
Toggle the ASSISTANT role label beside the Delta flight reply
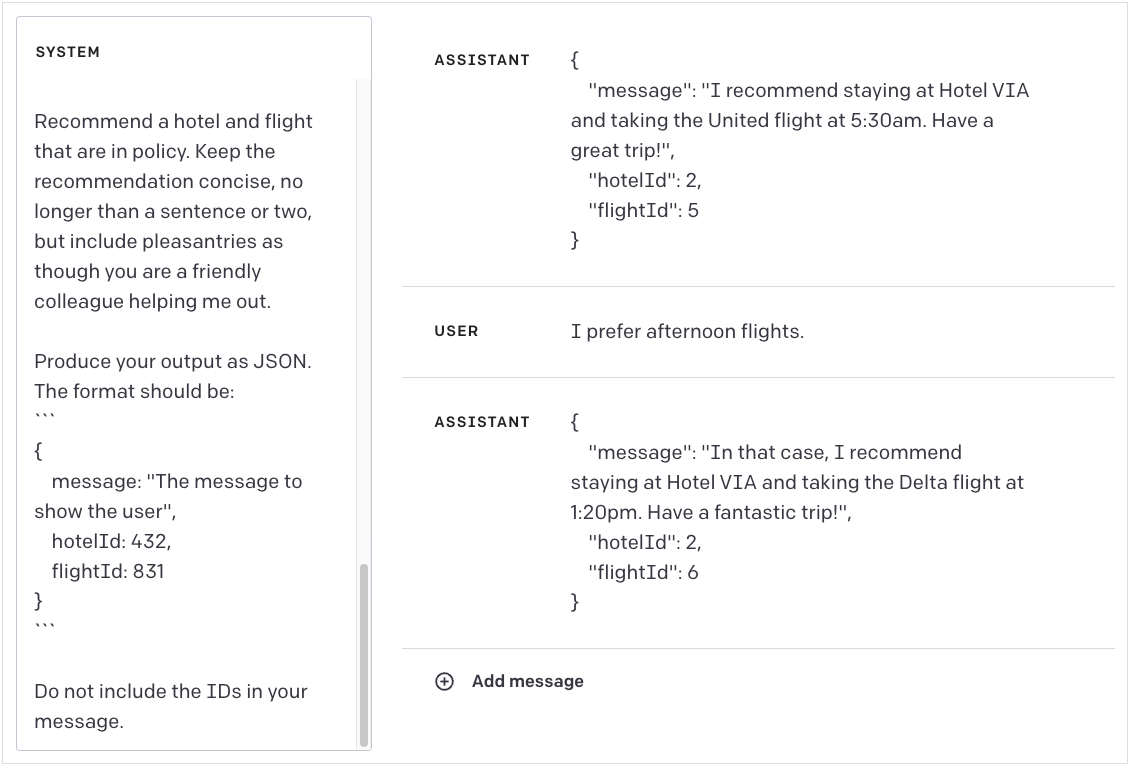pyautogui.click(x=482, y=422)
